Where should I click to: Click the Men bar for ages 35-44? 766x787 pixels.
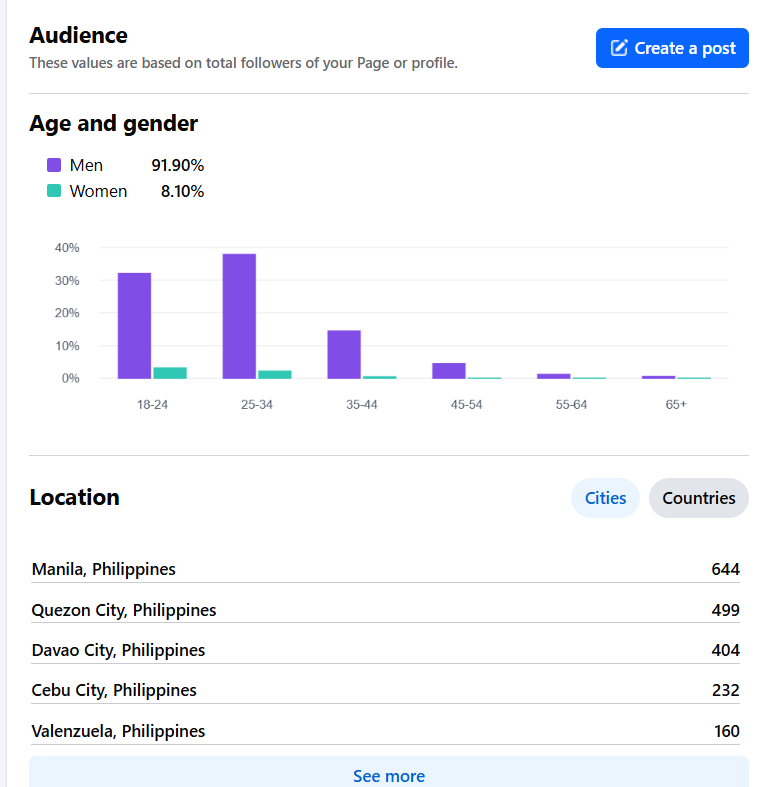344,354
